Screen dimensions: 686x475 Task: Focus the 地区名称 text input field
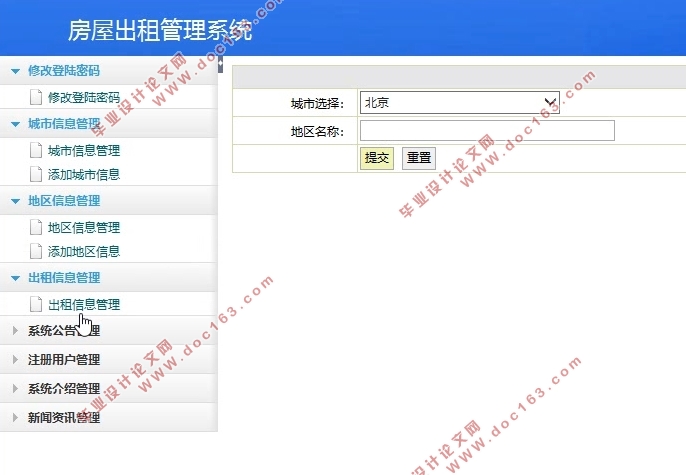(x=487, y=130)
